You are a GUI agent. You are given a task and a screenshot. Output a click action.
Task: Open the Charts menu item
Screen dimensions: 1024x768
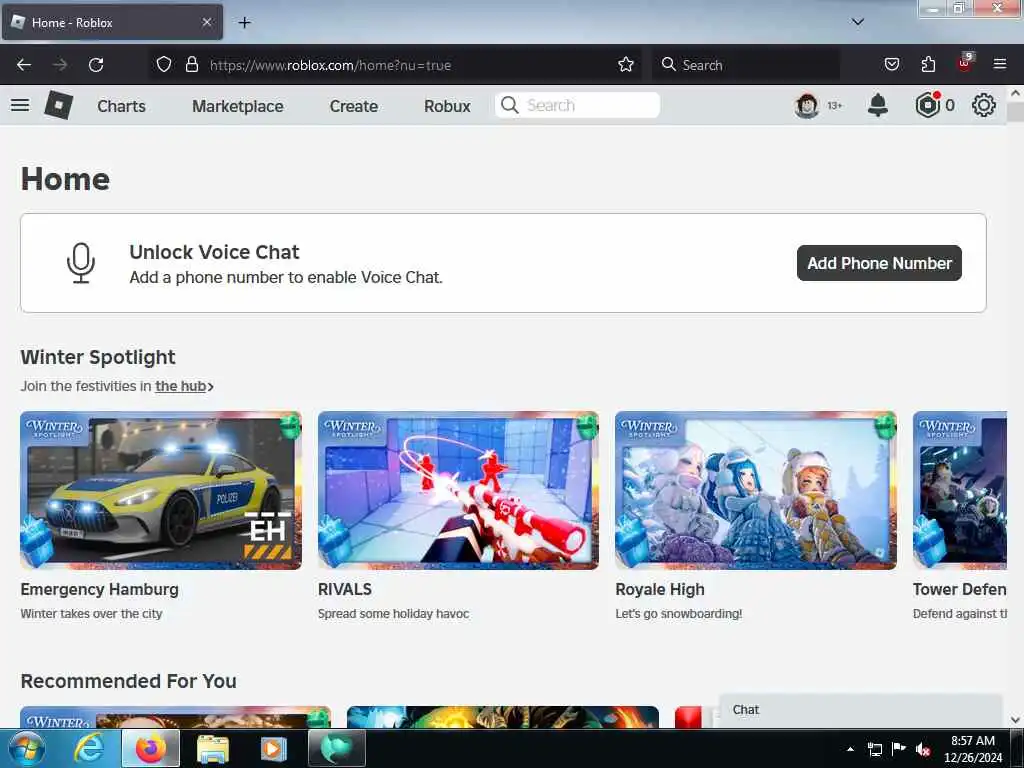[x=121, y=106]
